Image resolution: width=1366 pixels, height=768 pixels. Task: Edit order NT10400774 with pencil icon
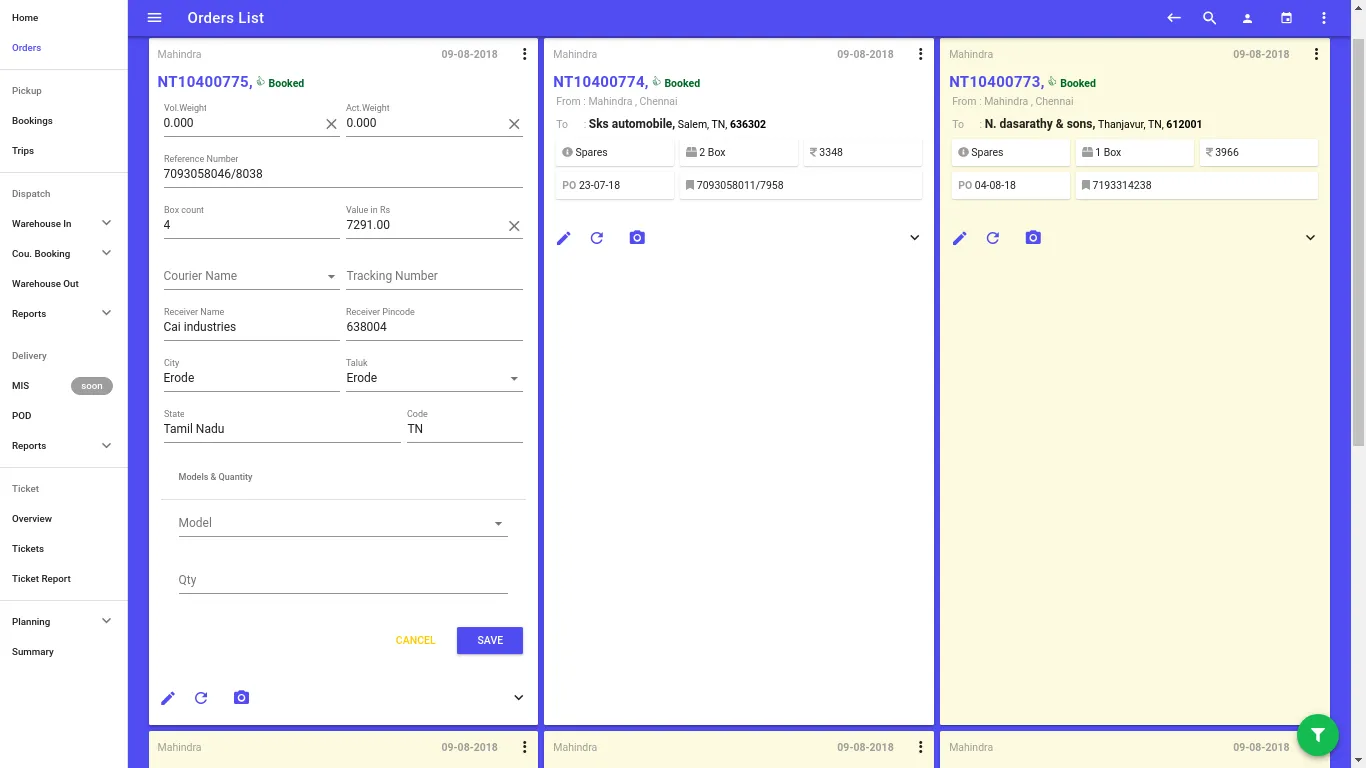pos(564,238)
